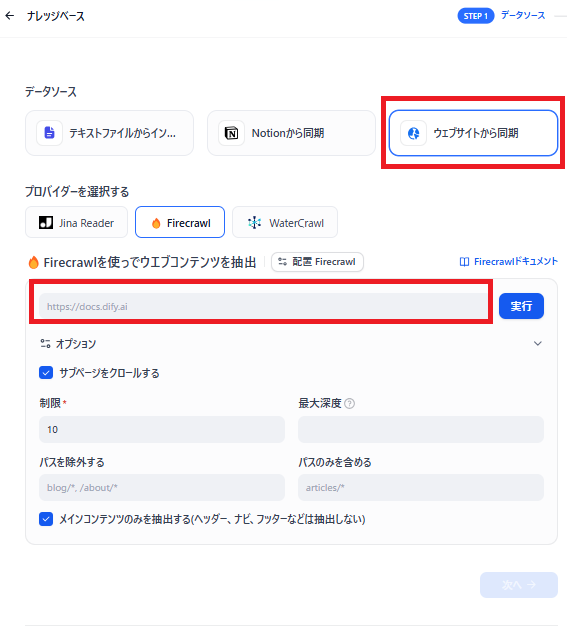Screen dimensions: 567x629
Task: Open 配置 Firecrawl settings button
Action: (x=317, y=262)
